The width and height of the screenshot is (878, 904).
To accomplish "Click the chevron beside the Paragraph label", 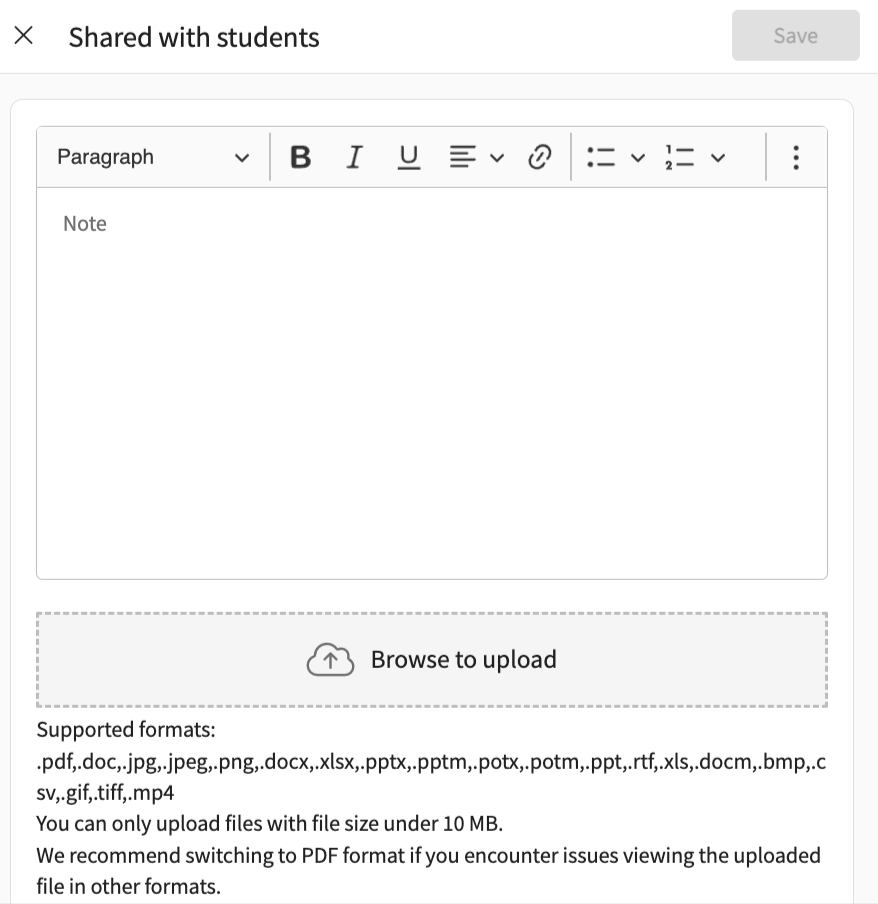I will click(x=241, y=158).
